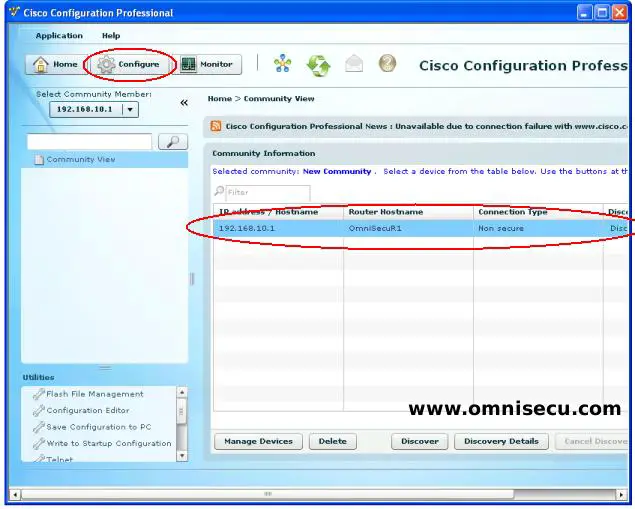
Task: Collapse left pane with double-chevron icon
Action: (x=184, y=102)
